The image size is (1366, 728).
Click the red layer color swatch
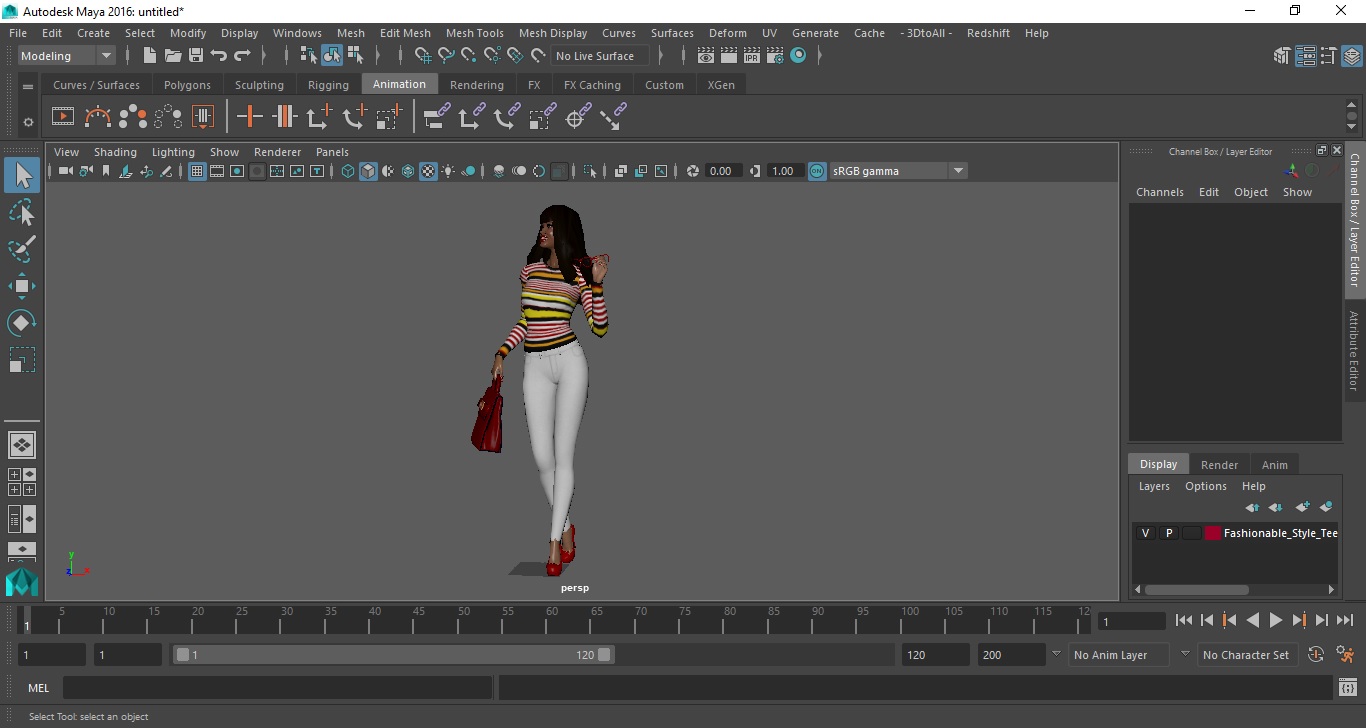(1213, 533)
